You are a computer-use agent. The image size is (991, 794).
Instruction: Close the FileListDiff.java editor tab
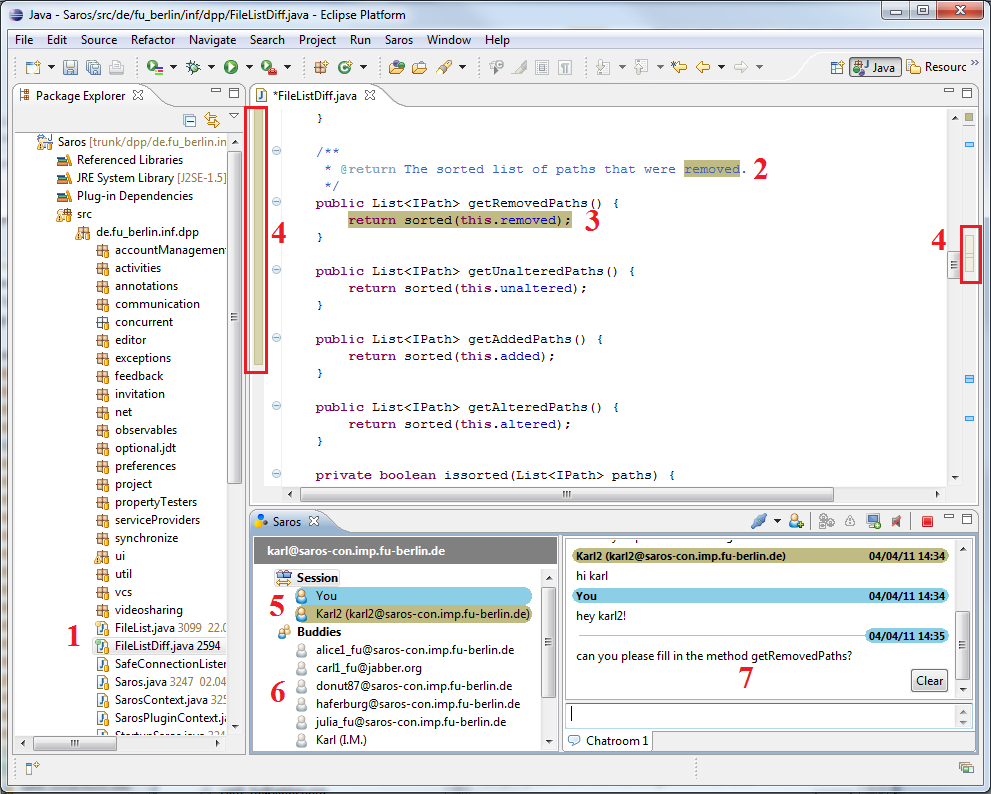(370, 95)
